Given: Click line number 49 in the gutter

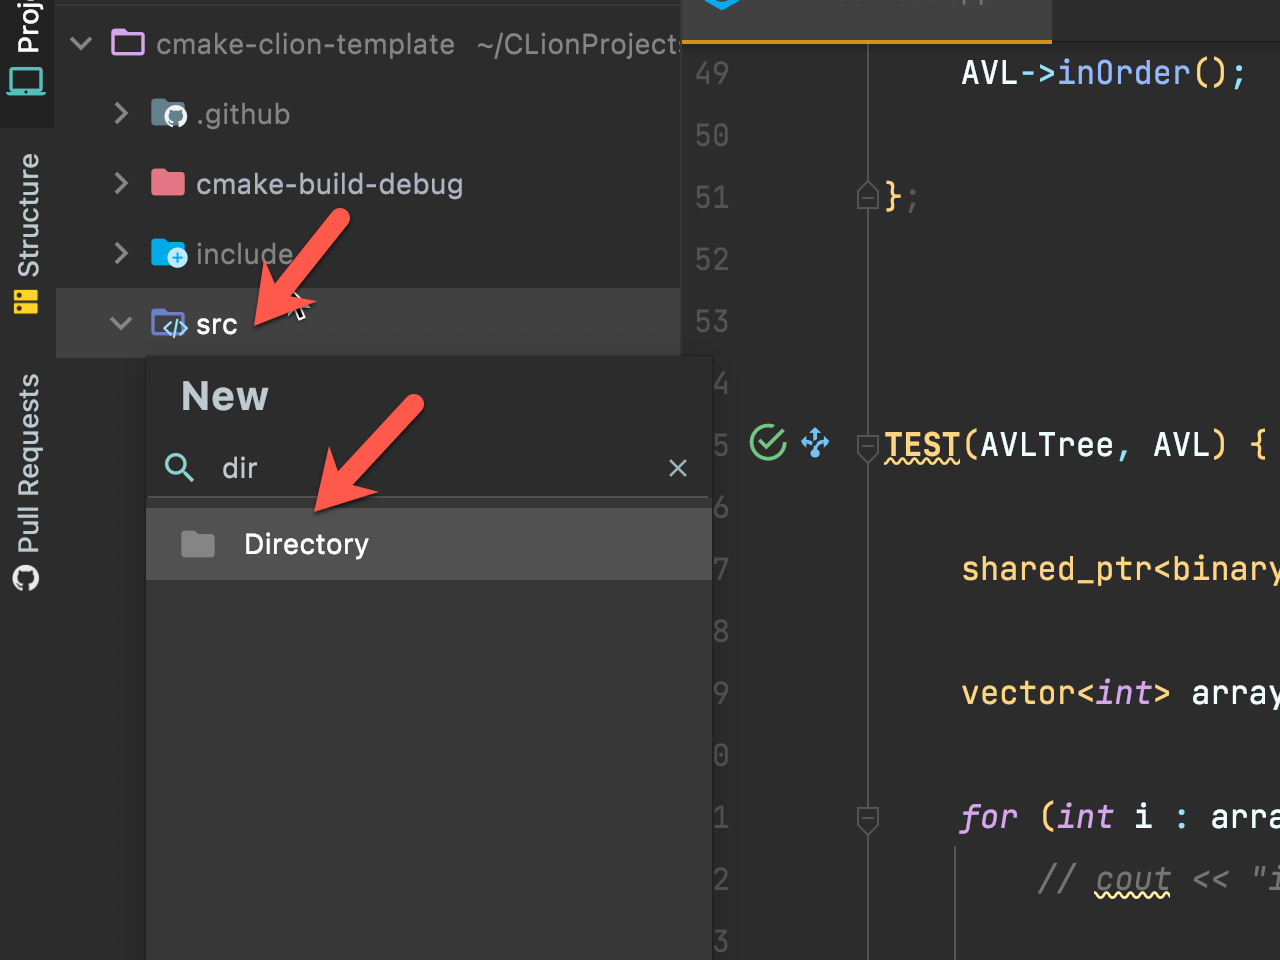Looking at the screenshot, I should tap(712, 73).
